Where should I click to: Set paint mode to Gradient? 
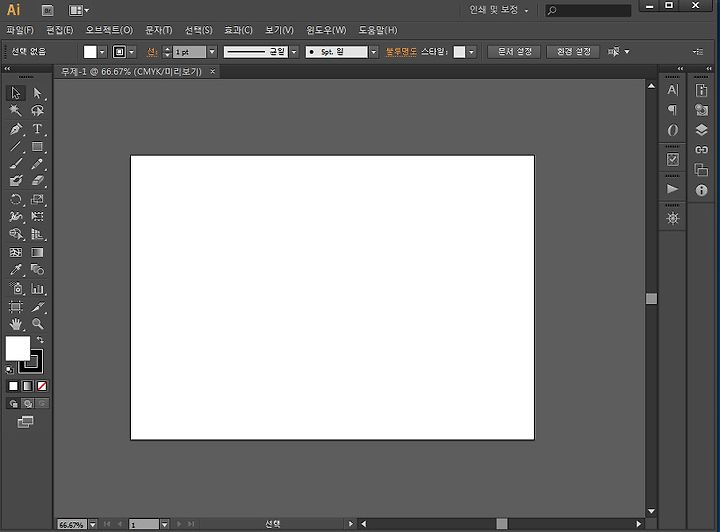click(28, 386)
